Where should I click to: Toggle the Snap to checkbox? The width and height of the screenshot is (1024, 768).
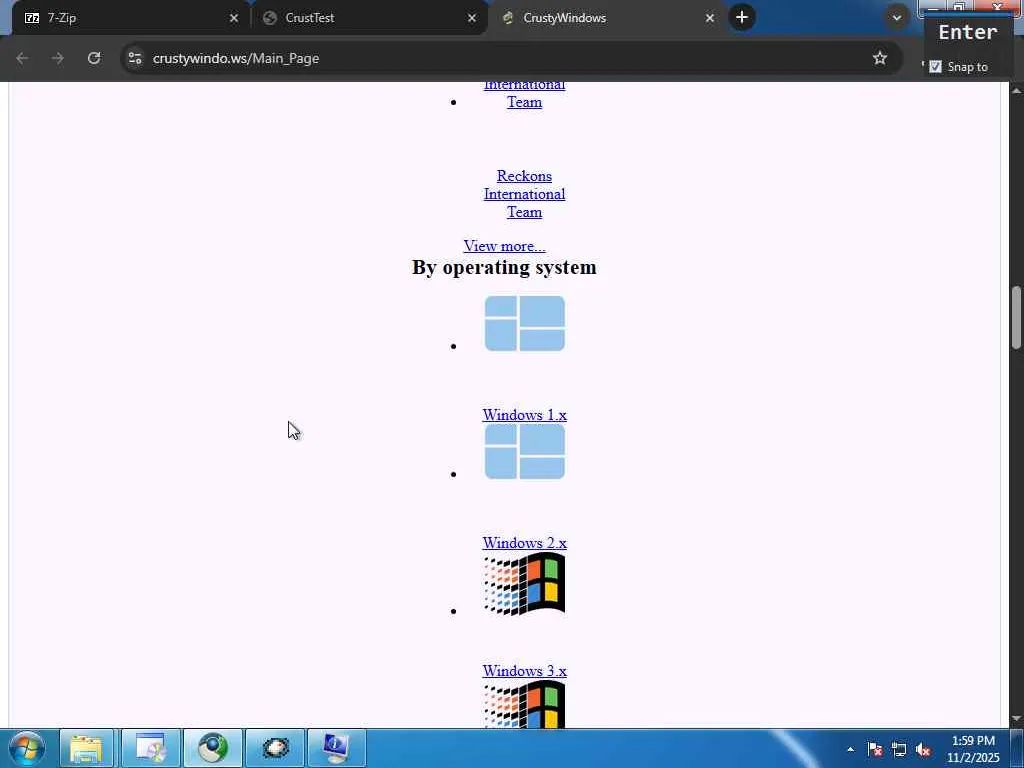click(x=935, y=67)
